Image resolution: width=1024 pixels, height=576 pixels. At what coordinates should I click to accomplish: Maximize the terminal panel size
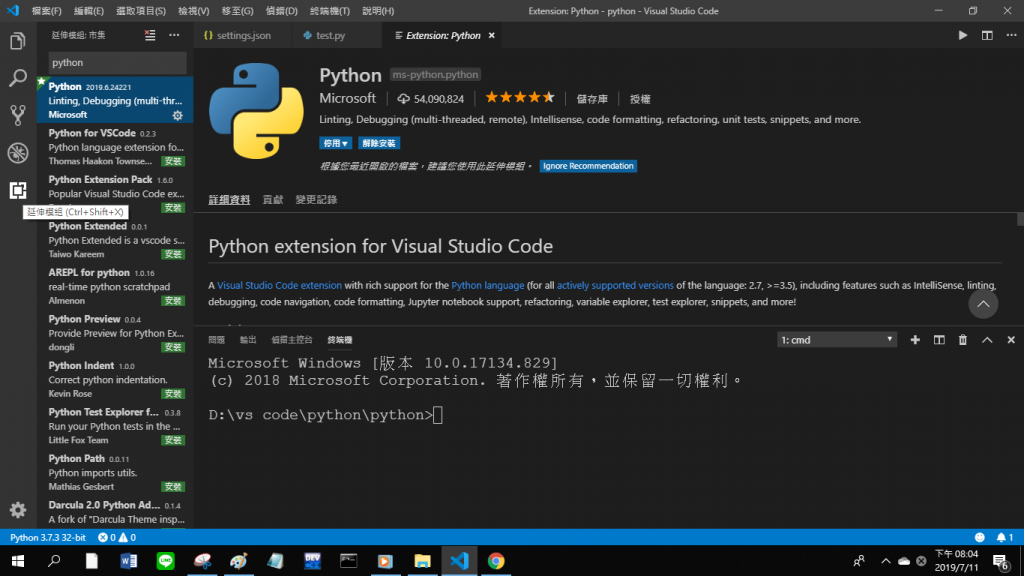(x=987, y=340)
